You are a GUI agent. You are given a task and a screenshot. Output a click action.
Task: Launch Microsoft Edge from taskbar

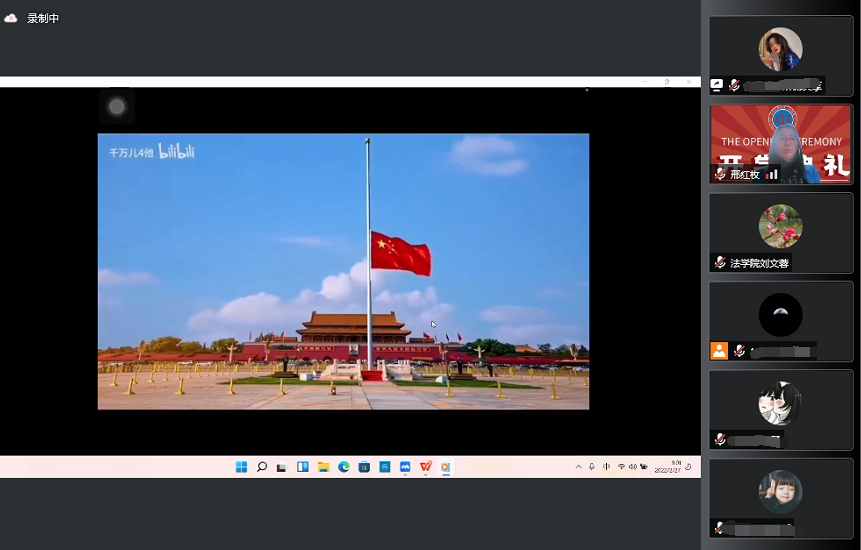pos(344,467)
